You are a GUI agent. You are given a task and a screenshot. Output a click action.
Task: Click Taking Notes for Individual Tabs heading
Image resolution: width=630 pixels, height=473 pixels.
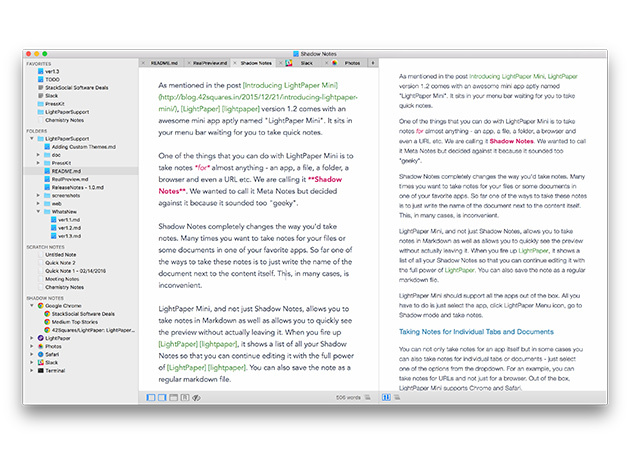point(476,332)
